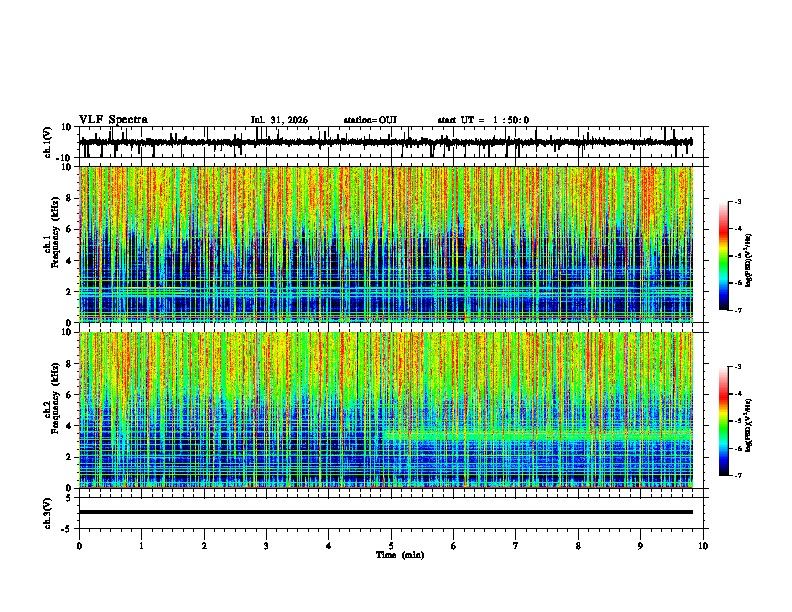Click the "start UT = 1:50:0" label
Image resolution: width=792 pixels, height=612 pixels.
point(483,120)
